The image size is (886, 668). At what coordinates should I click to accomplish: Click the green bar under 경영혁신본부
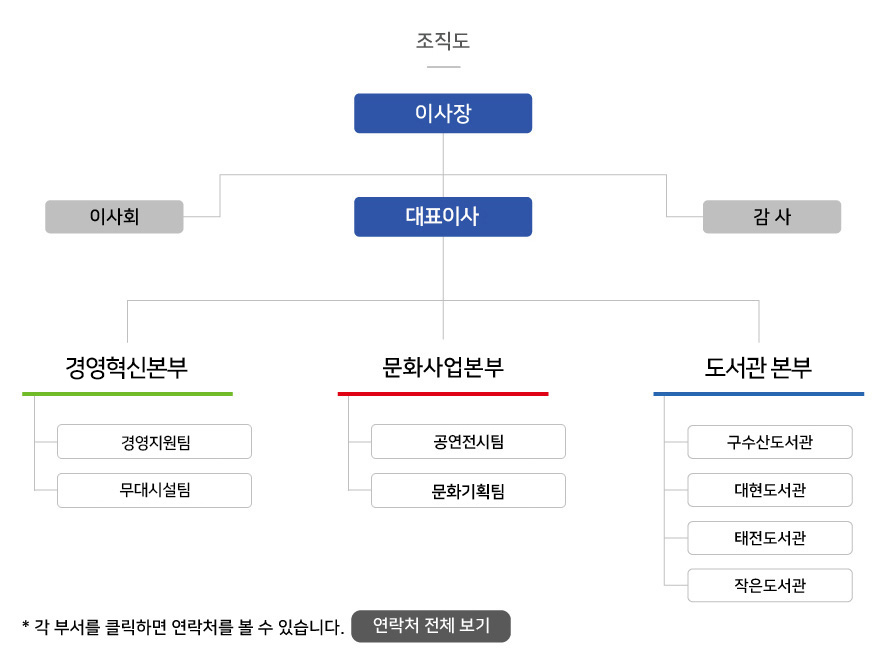(x=127, y=394)
